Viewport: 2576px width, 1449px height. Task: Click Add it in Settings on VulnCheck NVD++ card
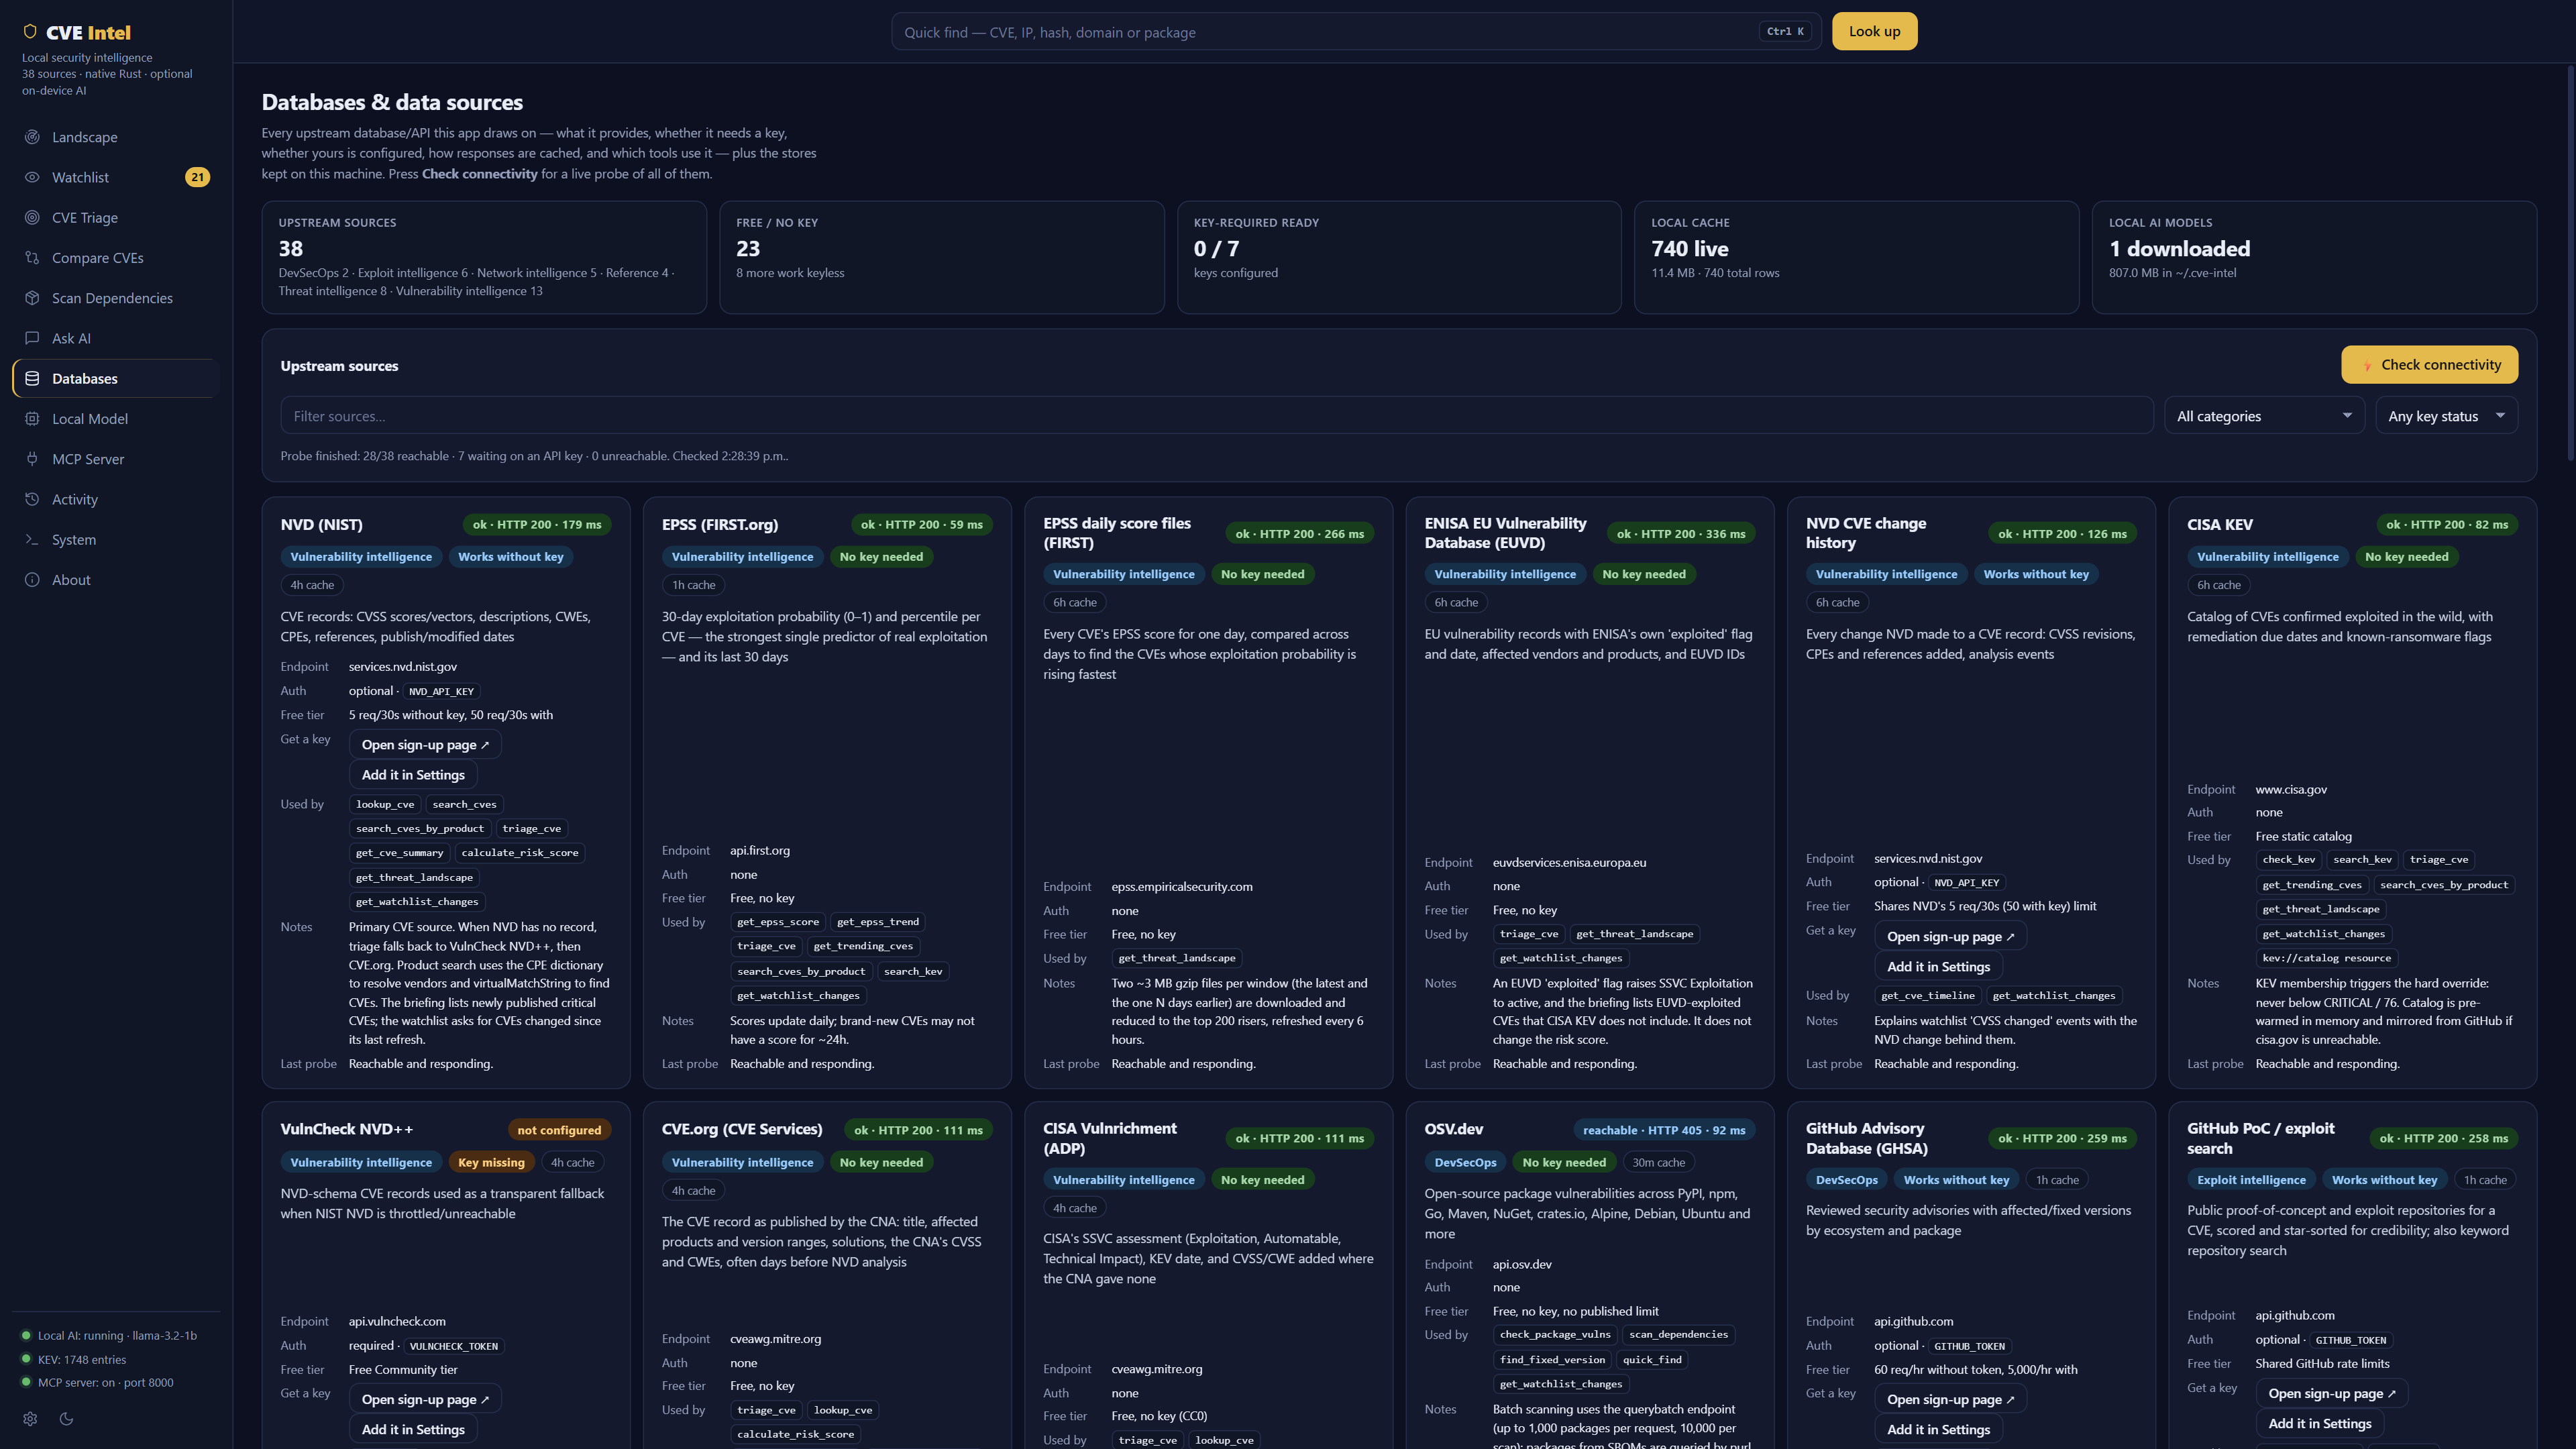413,1429
